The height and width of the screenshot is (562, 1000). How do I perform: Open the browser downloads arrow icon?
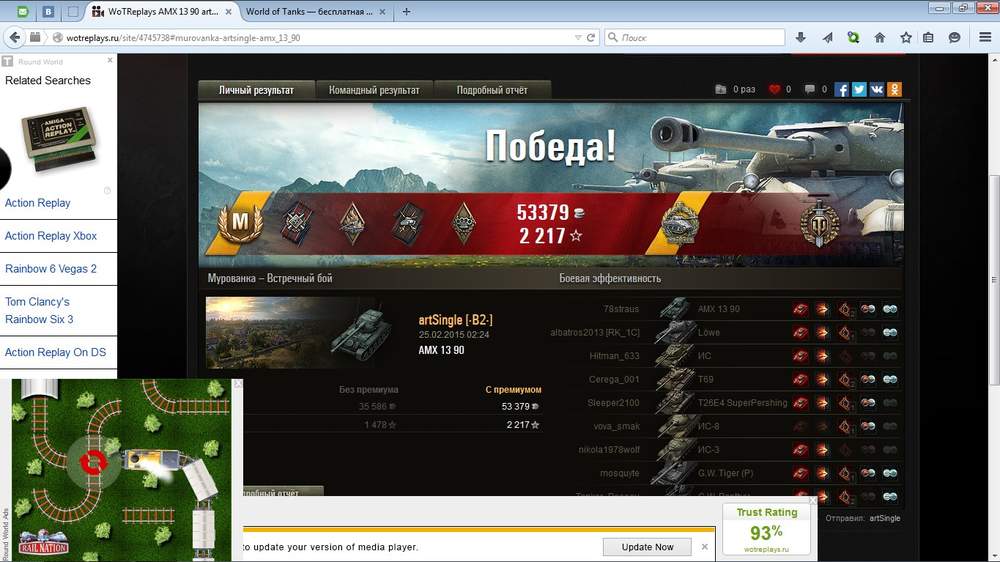(x=800, y=38)
